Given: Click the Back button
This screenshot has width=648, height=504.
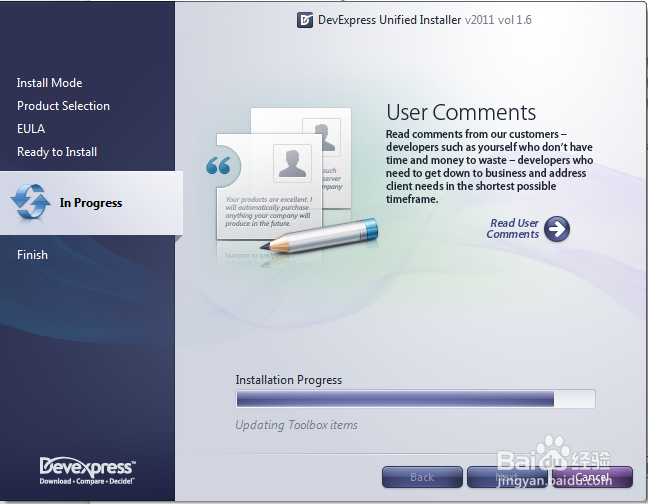Looking at the screenshot, I should pos(422,477).
